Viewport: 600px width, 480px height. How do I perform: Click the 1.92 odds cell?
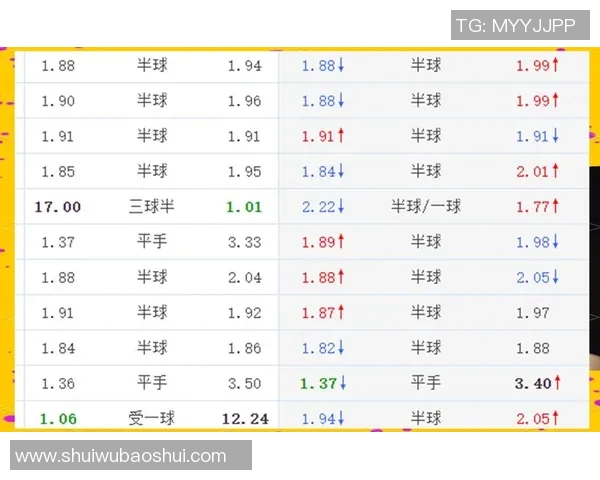click(245, 313)
